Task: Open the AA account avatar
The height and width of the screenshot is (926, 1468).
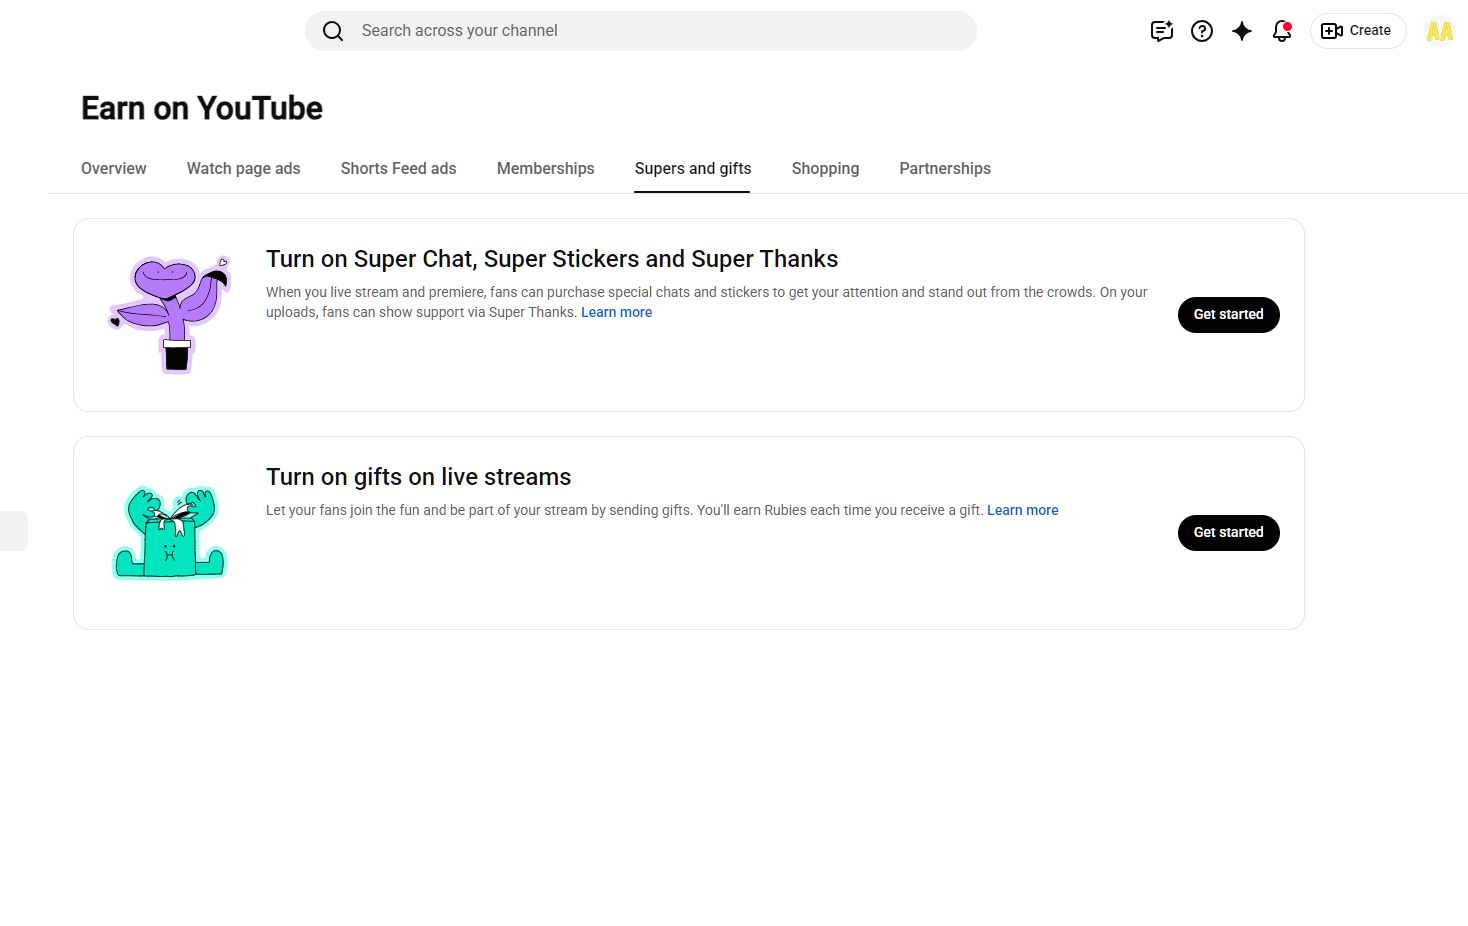Action: click(1440, 31)
